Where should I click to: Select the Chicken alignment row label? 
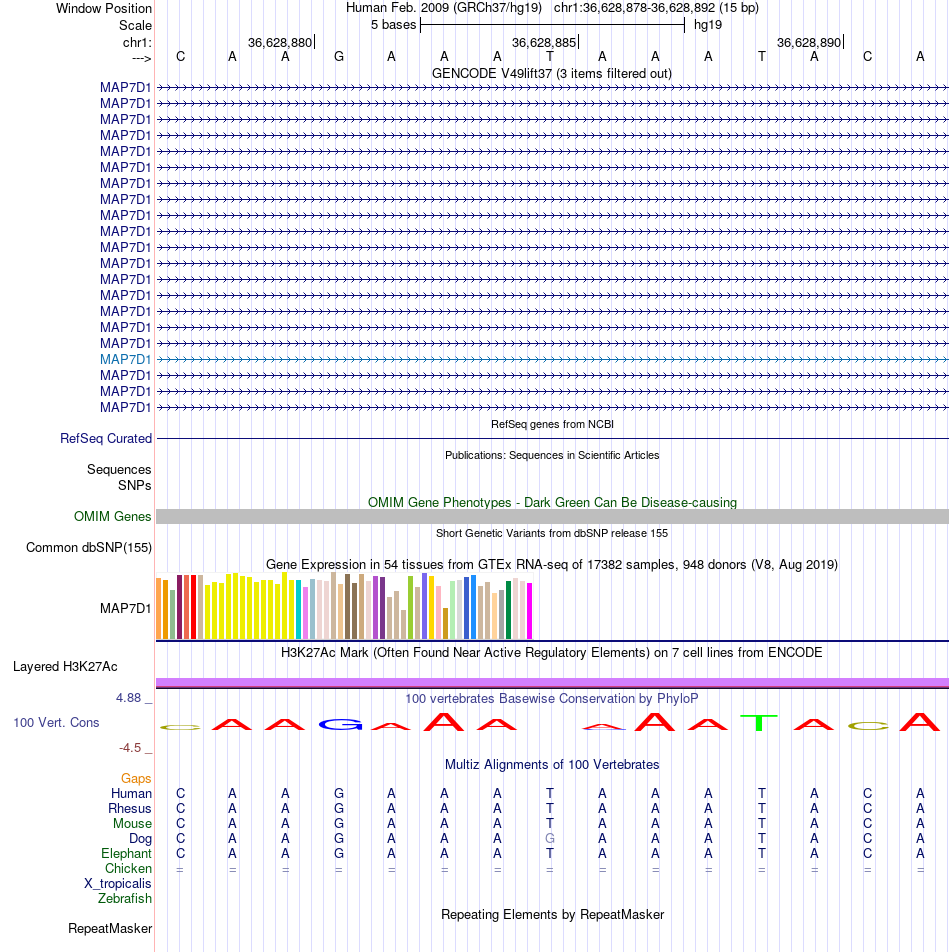128,868
